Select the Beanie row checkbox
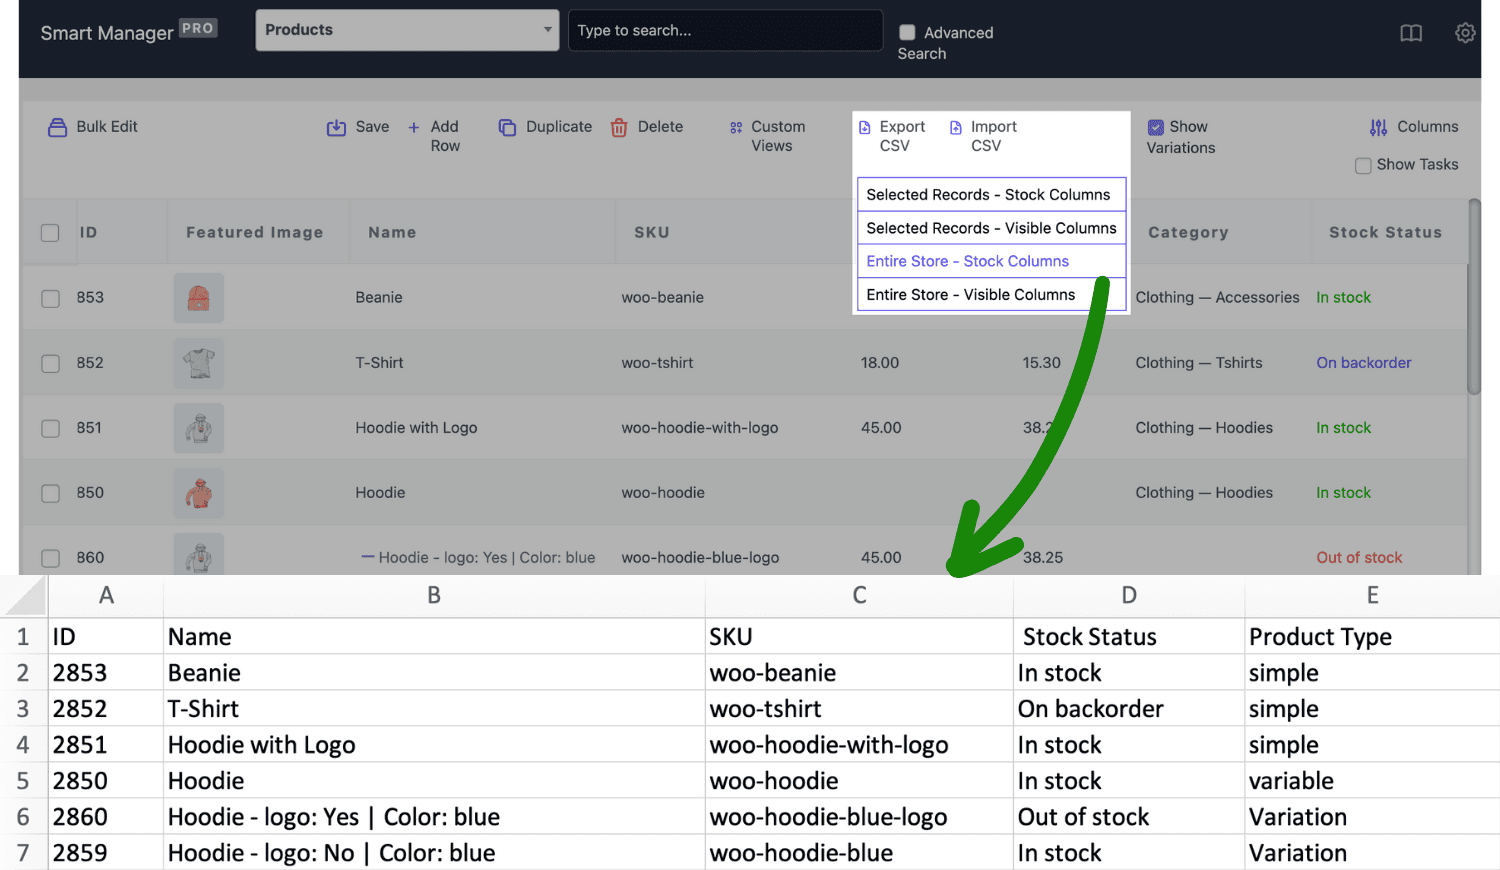This screenshot has width=1500, height=870. pyautogui.click(x=50, y=299)
